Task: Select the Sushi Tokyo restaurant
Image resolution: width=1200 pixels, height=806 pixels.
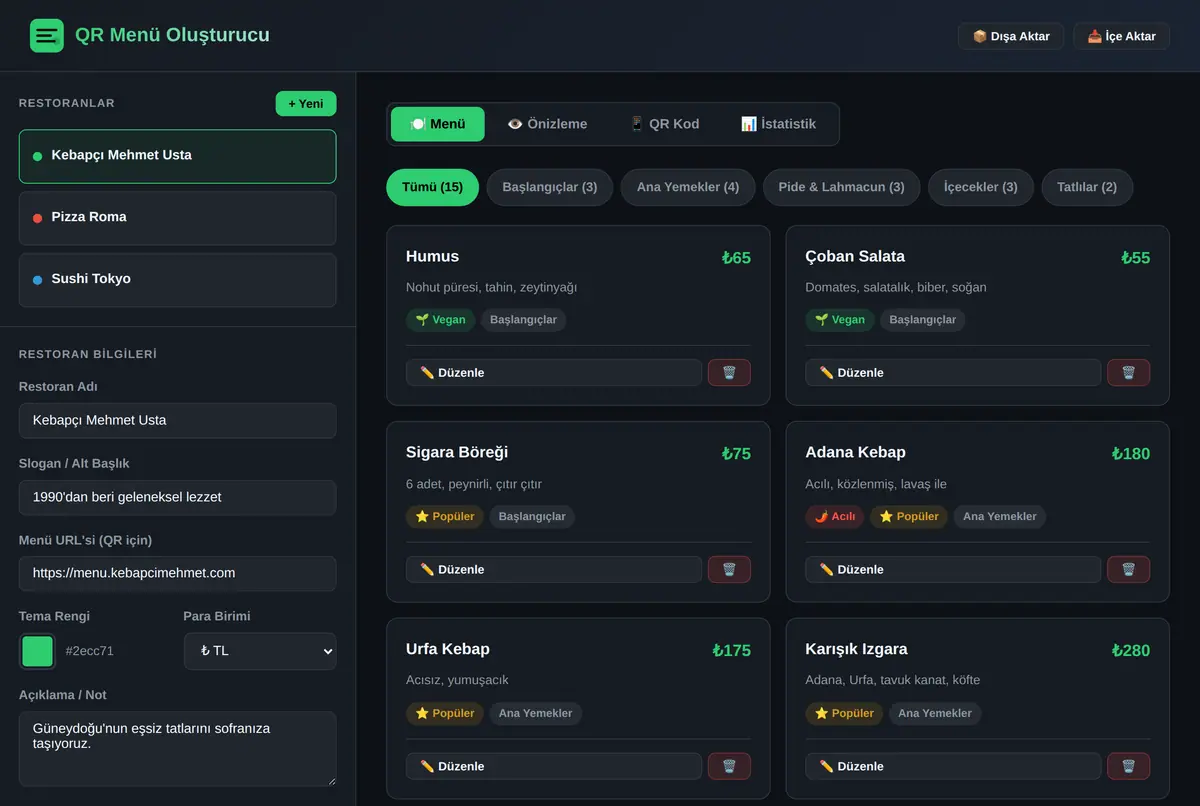Action: coord(178,280)
